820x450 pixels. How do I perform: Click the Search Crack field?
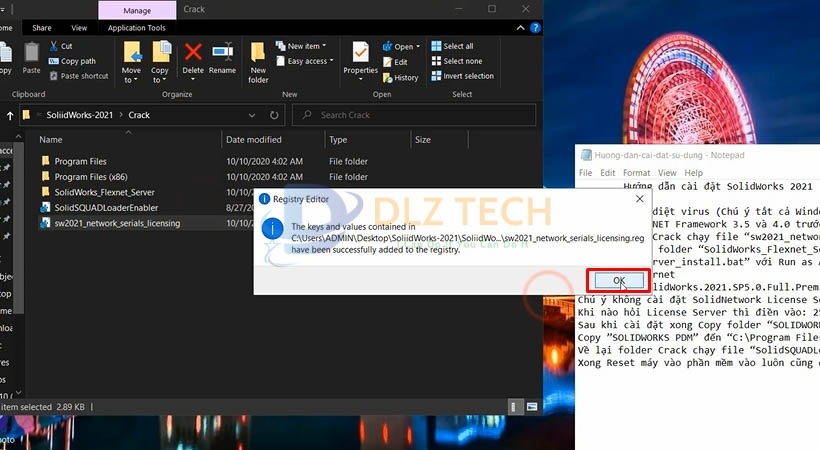pyautogui.click(x=414, y=115)
